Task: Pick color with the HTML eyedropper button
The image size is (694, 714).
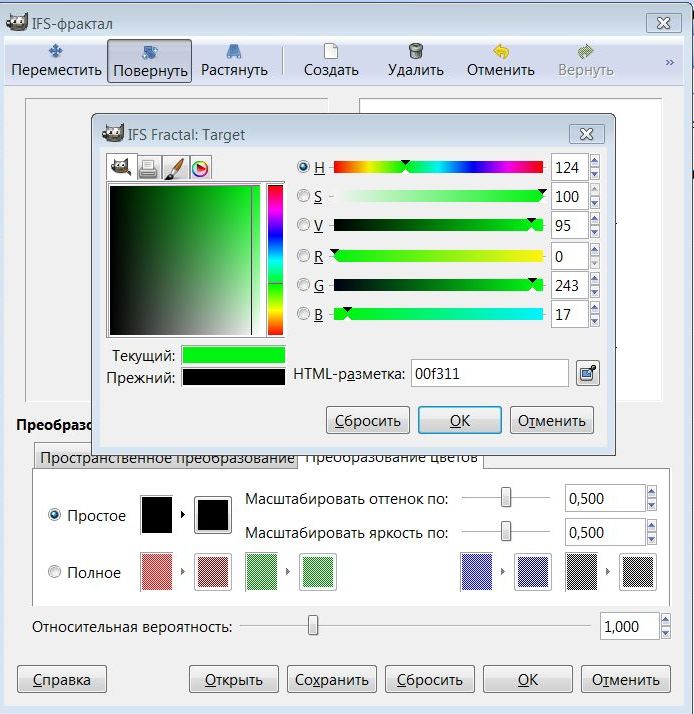Action: click(588, 374)
